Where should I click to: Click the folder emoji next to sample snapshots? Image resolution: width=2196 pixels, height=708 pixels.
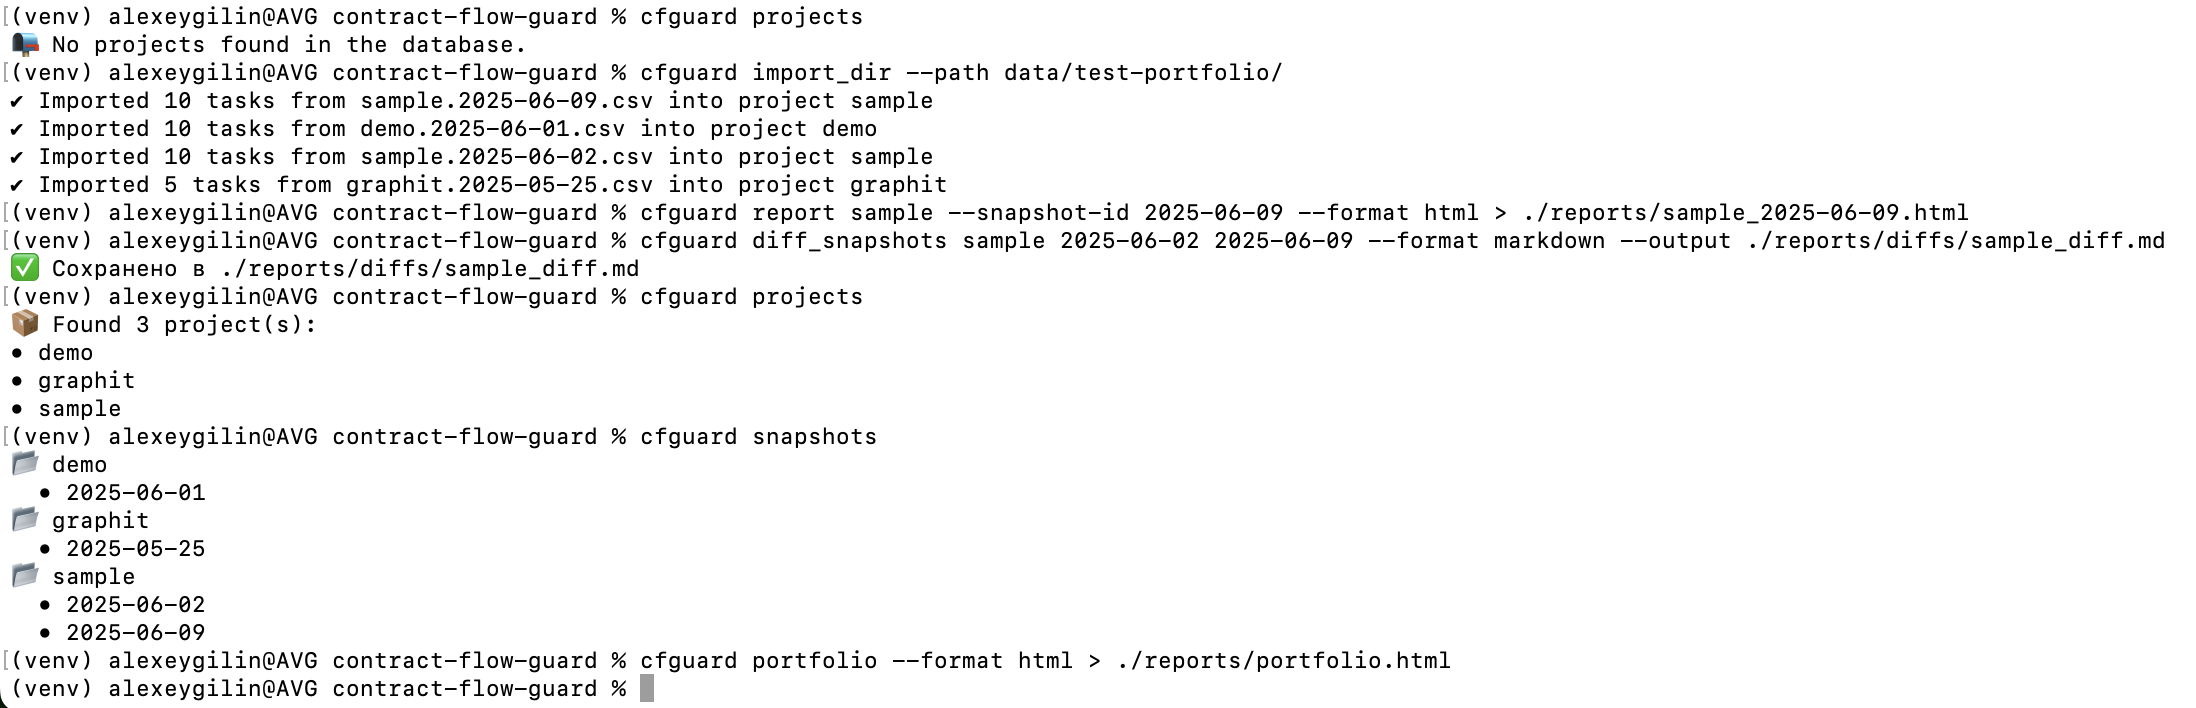pos(25,576)
